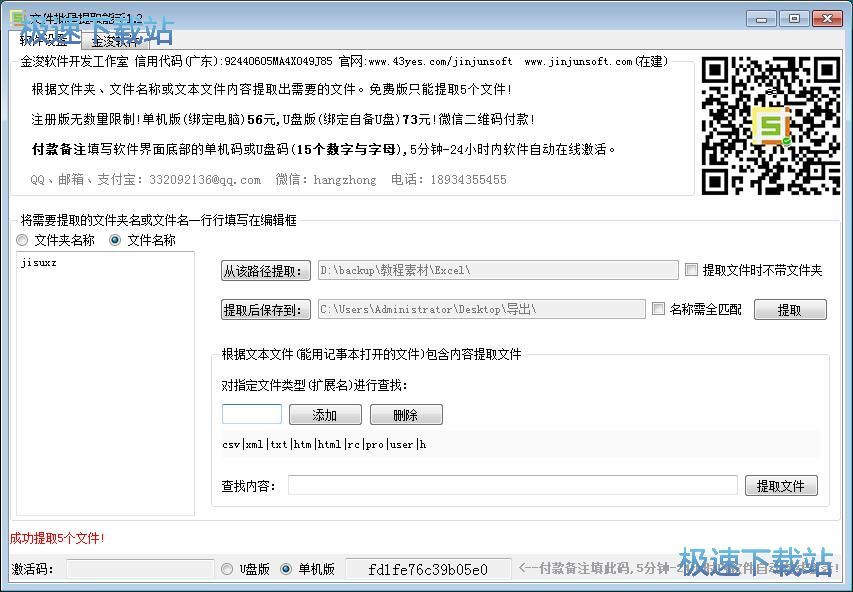The width and height of the screenshot is (853, 592).
Task: Click the 提取文件 button
Action: [x=781, y=485]
